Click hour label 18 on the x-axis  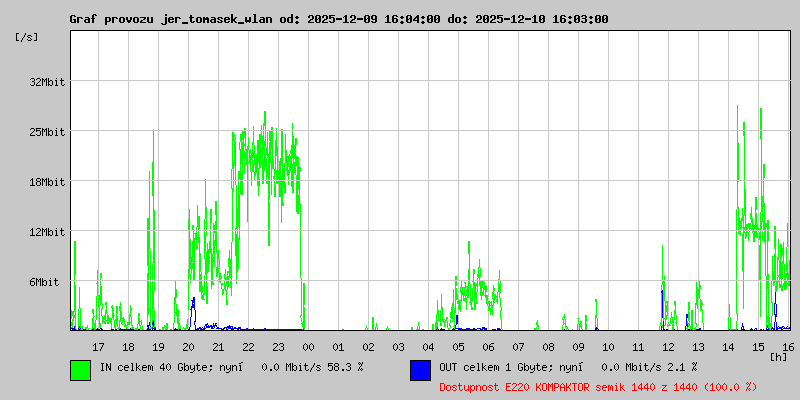tap(129, 347)
